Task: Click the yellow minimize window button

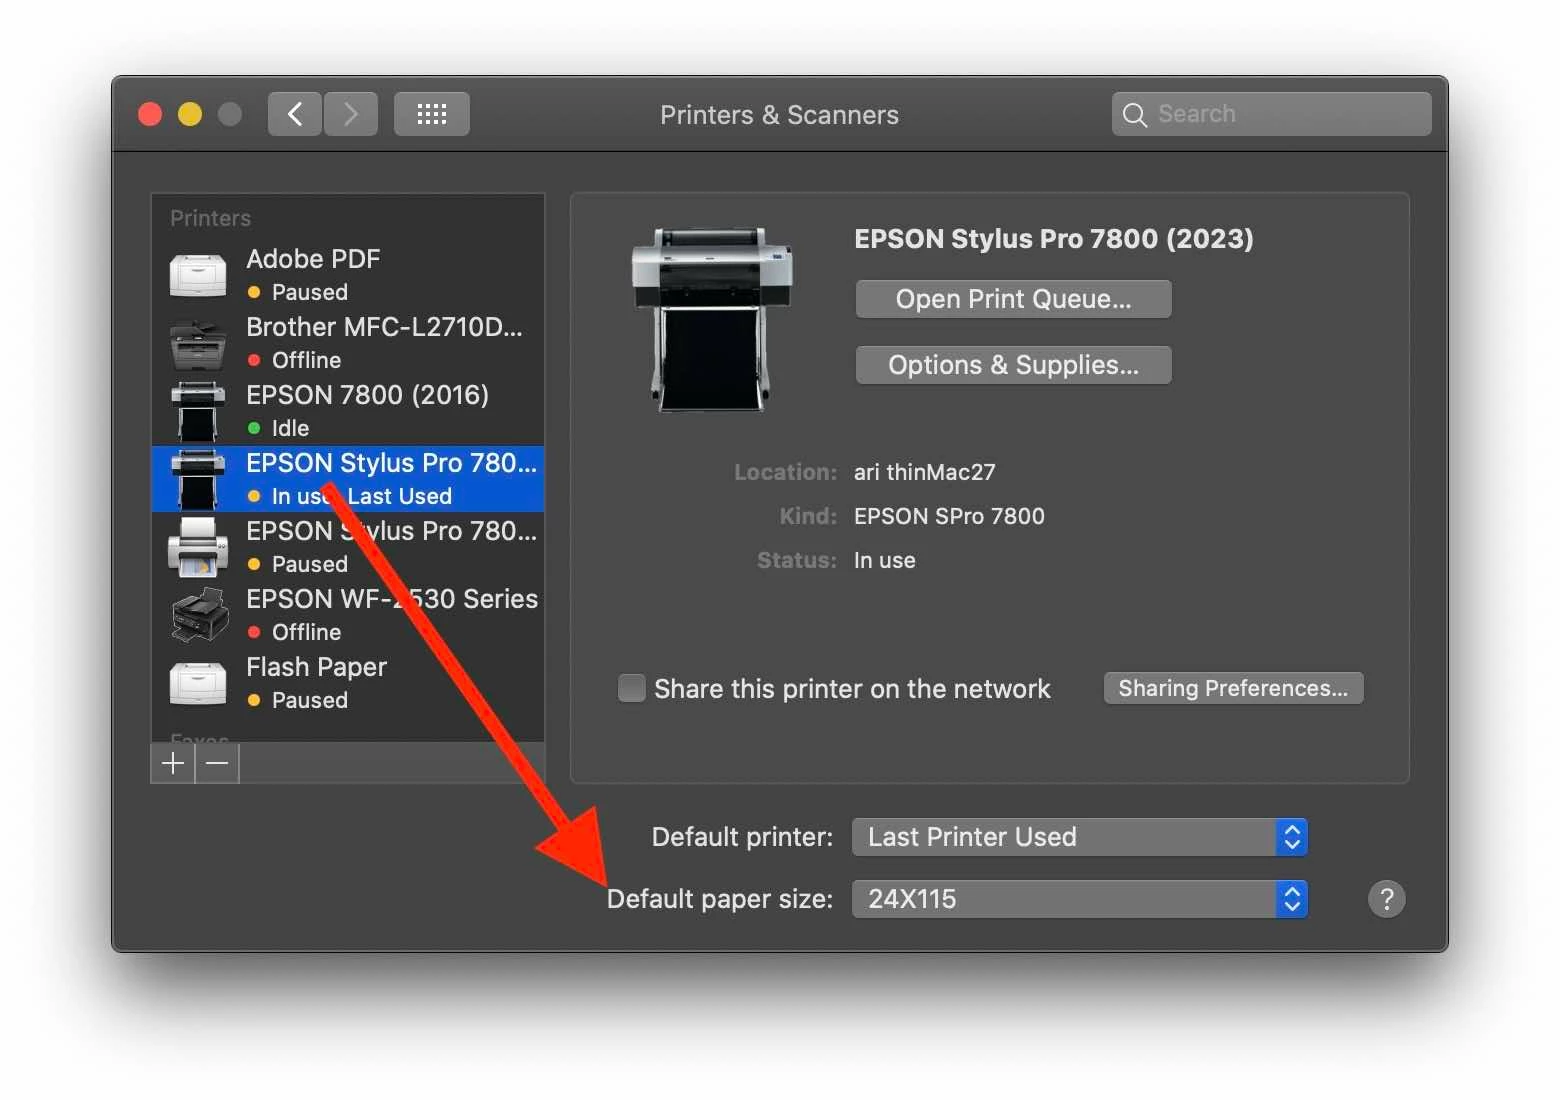Action: coord(190,114)
